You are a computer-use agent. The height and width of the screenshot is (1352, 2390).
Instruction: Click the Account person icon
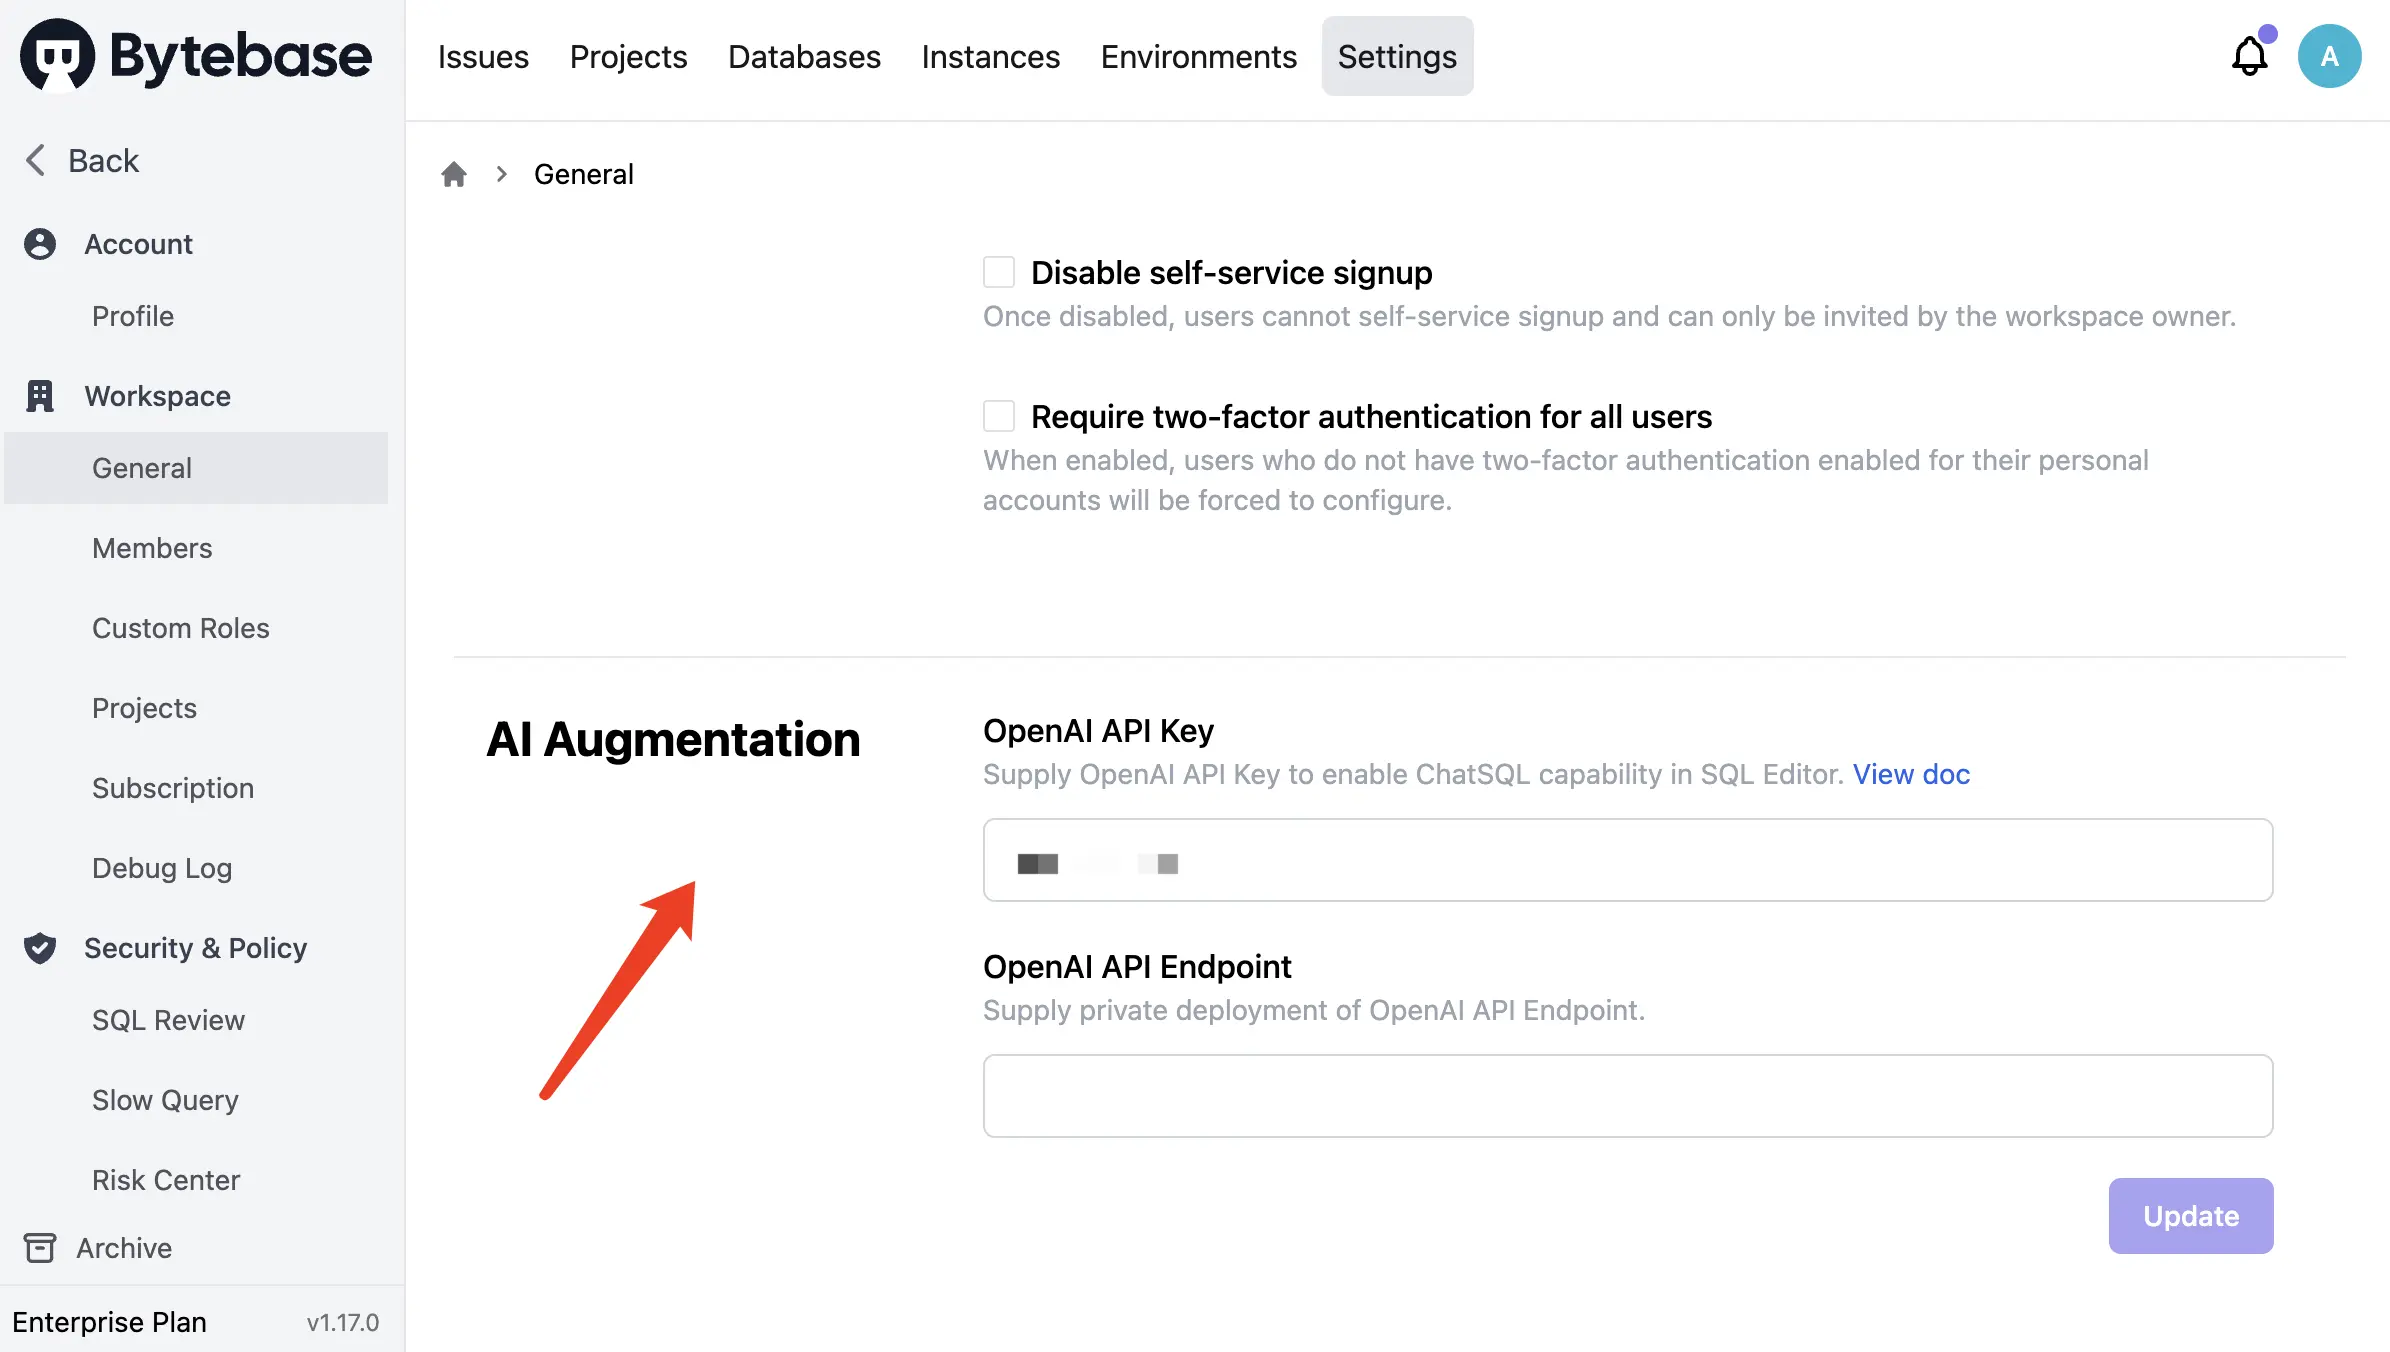(40, 244)
